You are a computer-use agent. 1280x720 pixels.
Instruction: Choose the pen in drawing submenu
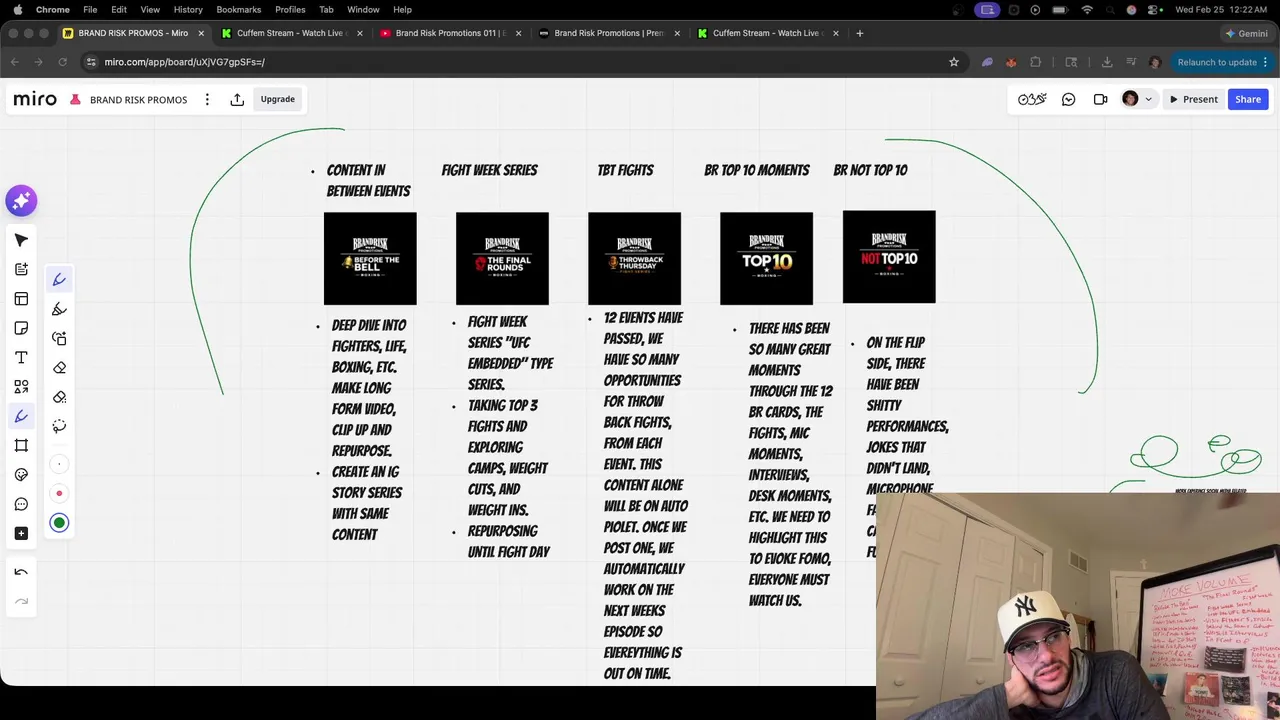(59, 280)
